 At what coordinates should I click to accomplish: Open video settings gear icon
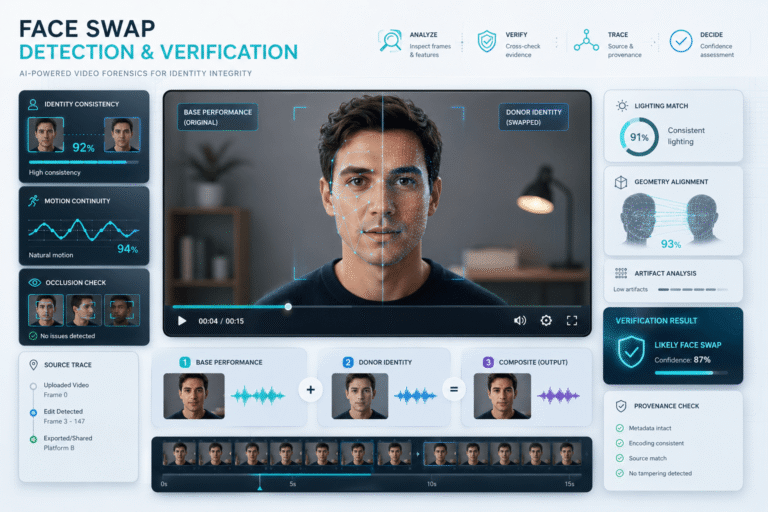[546, 320]
